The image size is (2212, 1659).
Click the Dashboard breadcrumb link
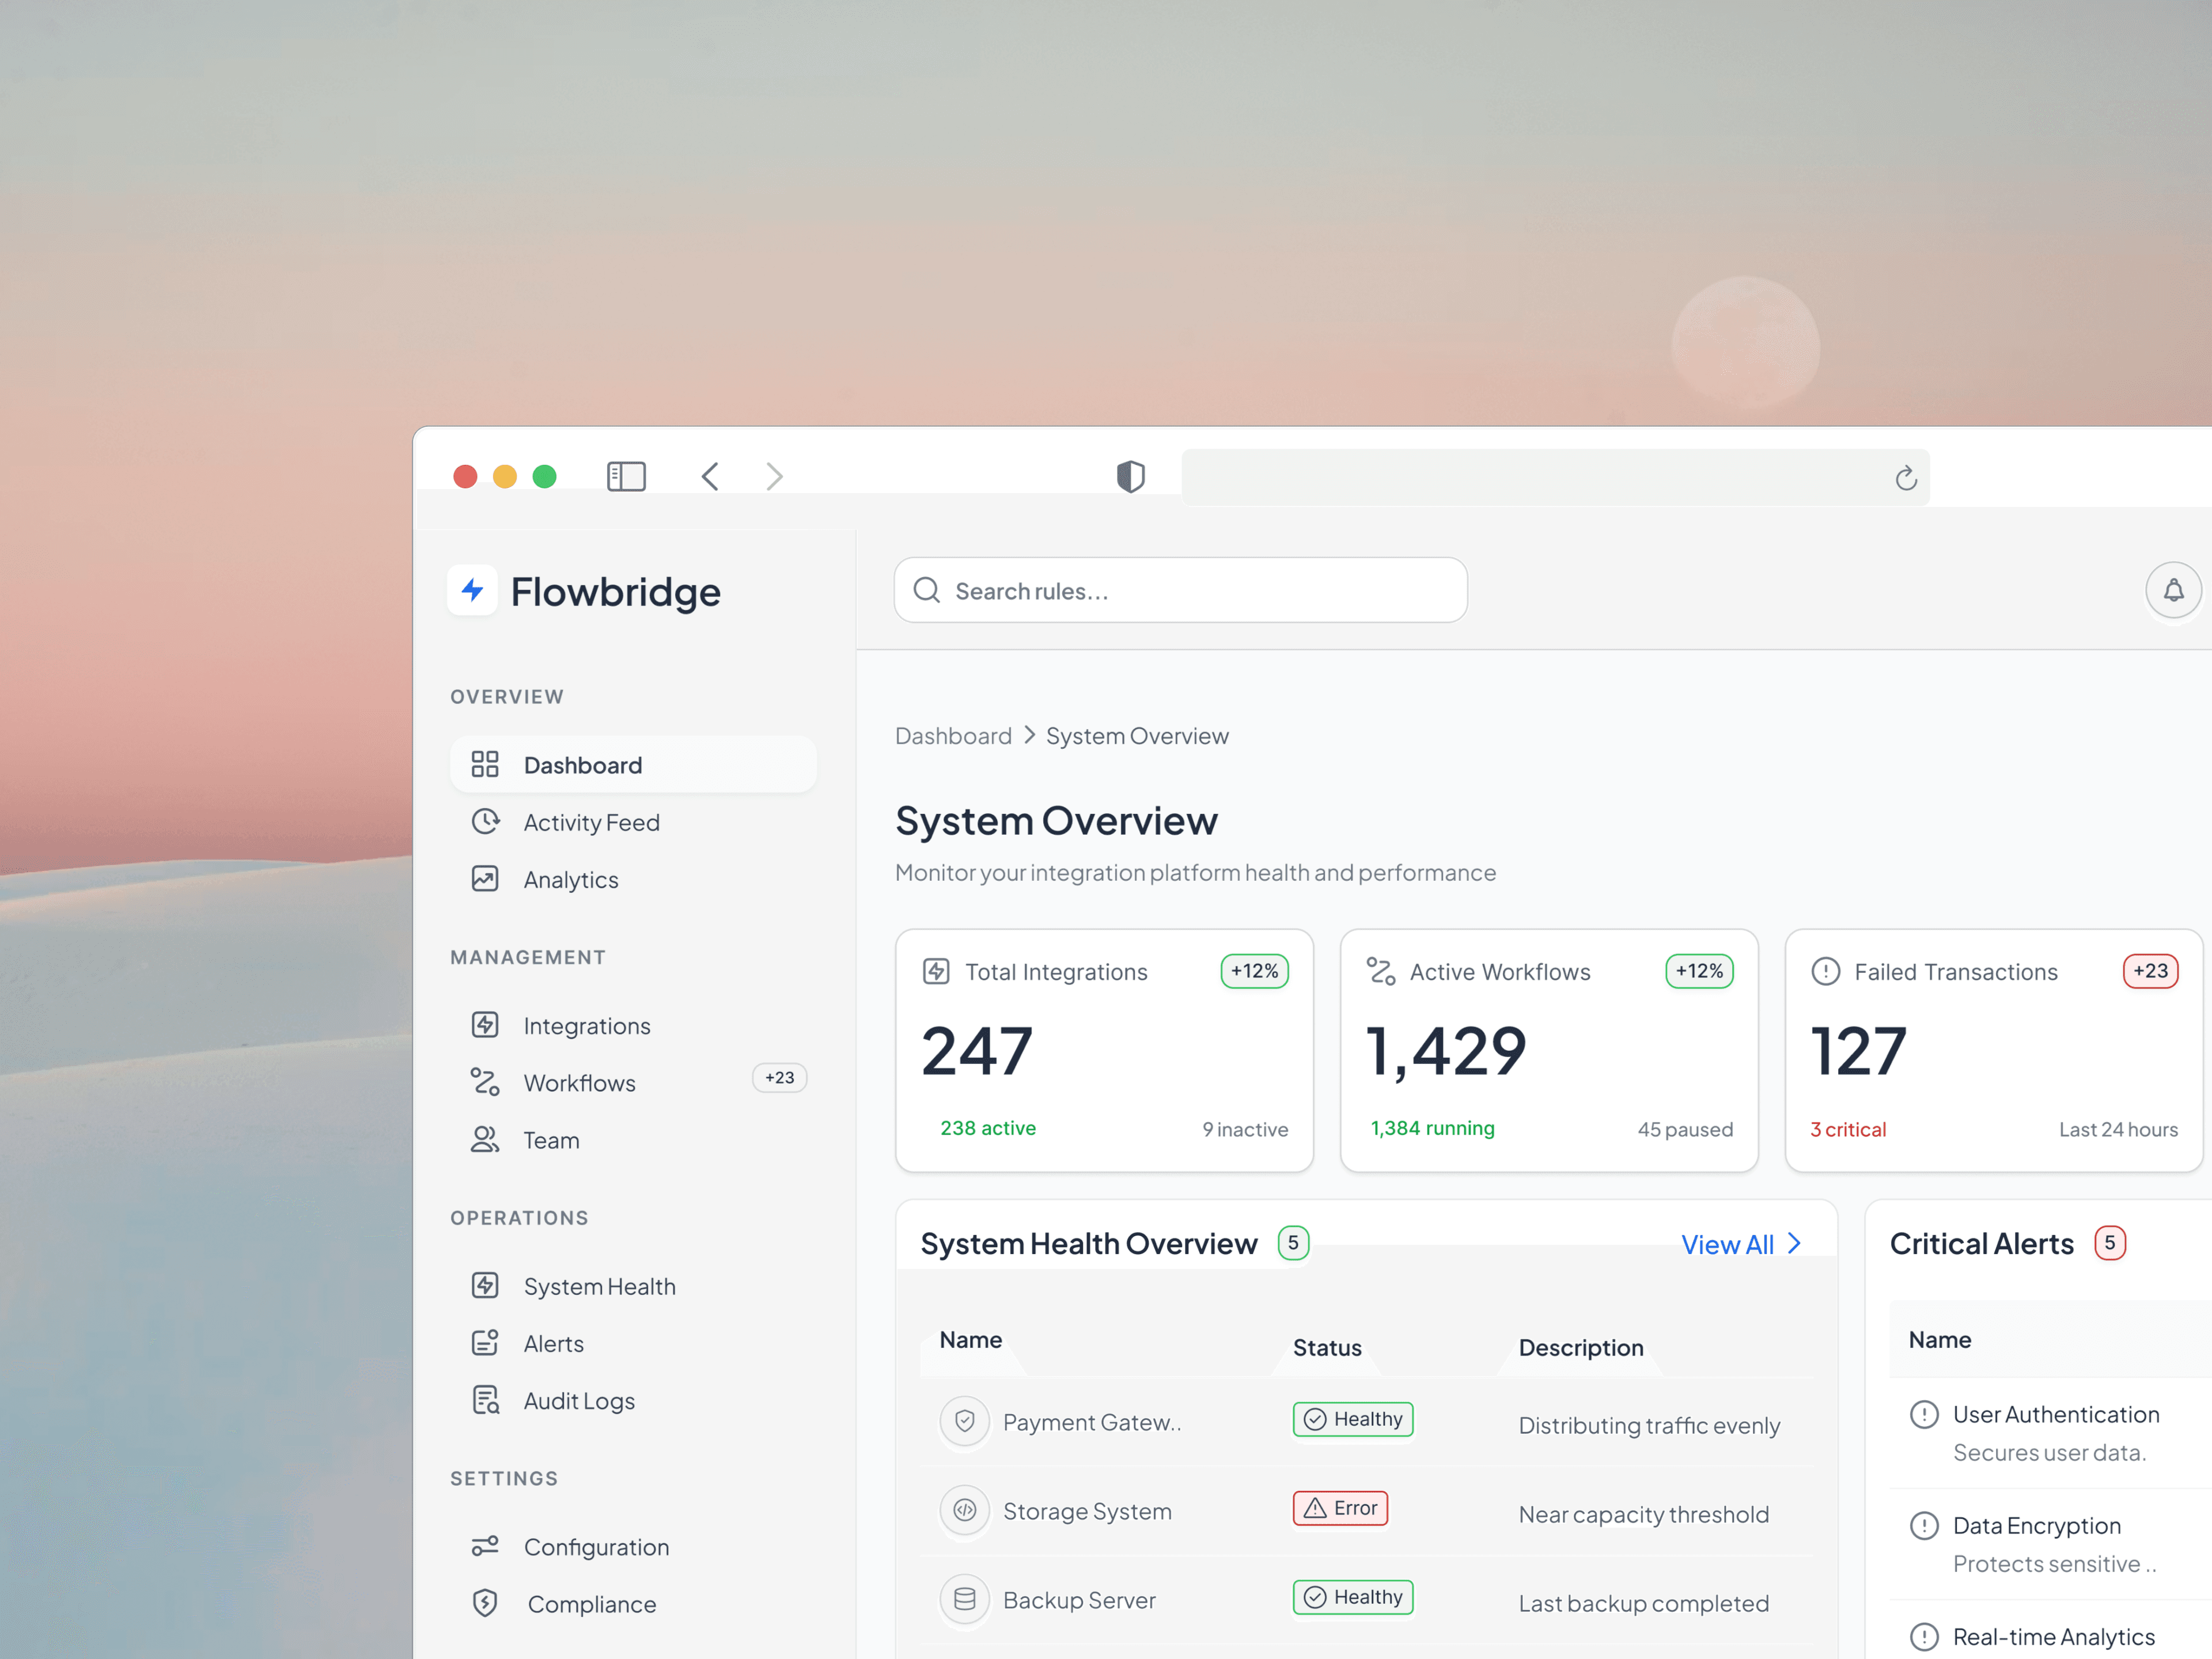pyautogui.click(x=953, y=736)
